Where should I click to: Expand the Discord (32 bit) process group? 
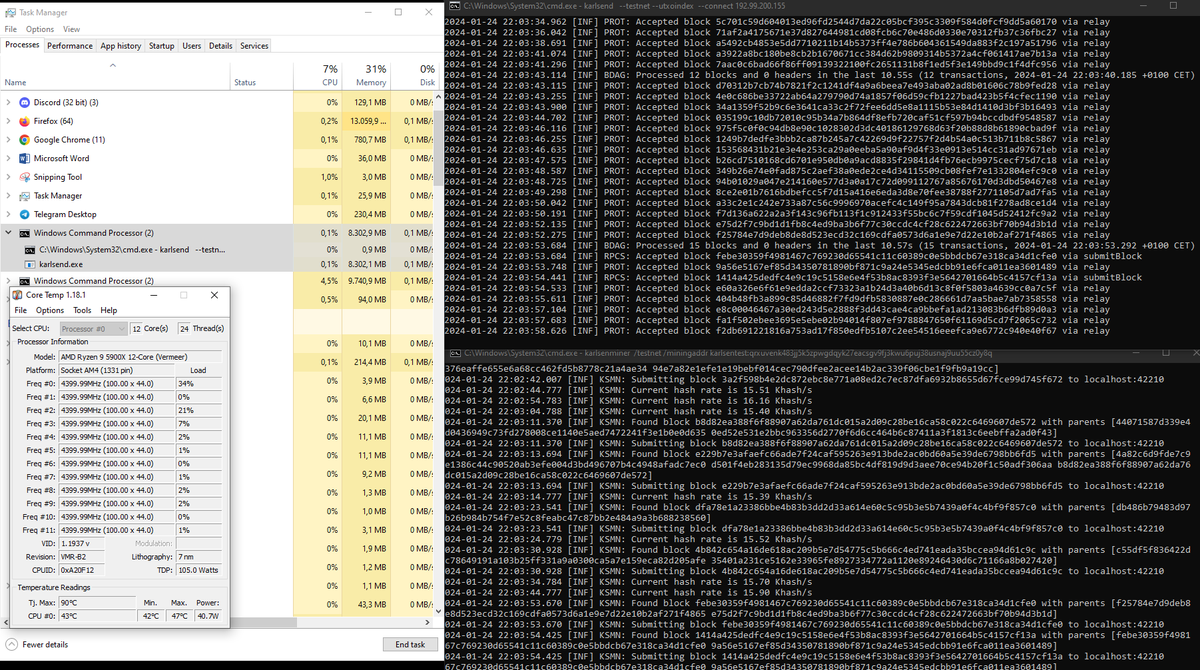9,102
